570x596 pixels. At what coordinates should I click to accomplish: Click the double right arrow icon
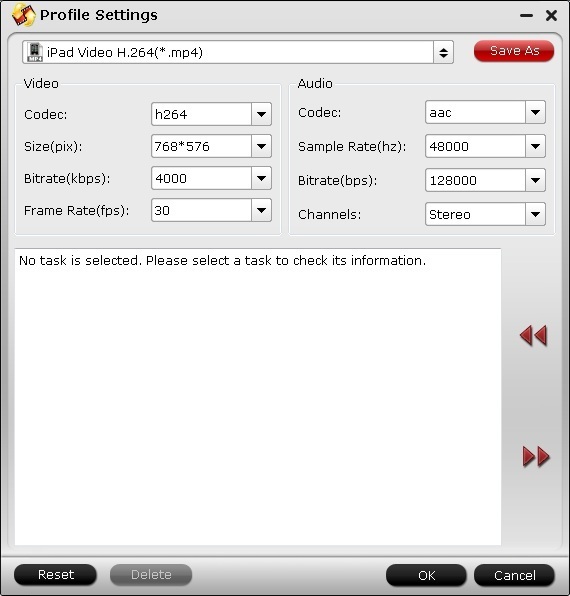click(x=536, y=456)
